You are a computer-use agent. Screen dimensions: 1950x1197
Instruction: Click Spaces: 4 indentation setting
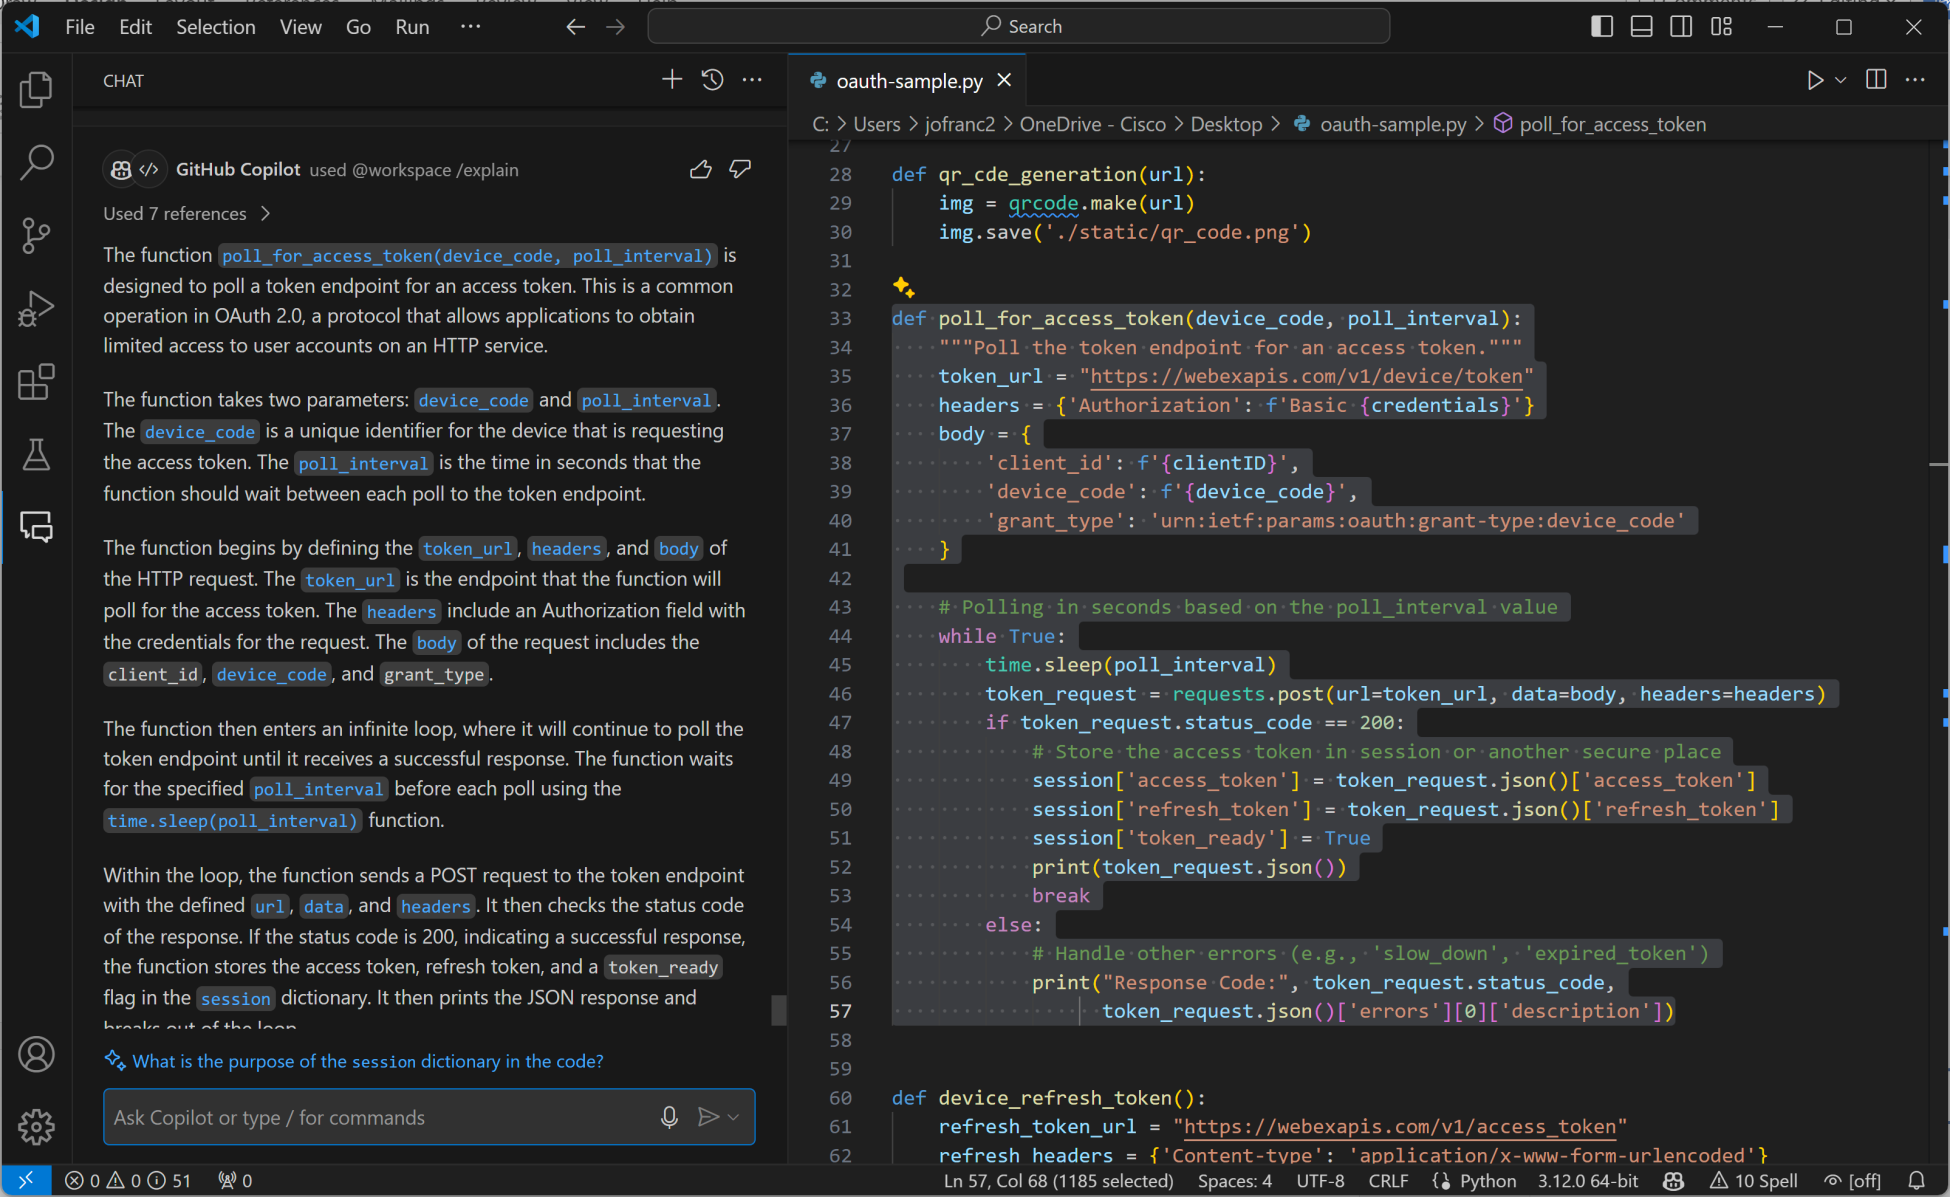click(x=1235, y=1181)
